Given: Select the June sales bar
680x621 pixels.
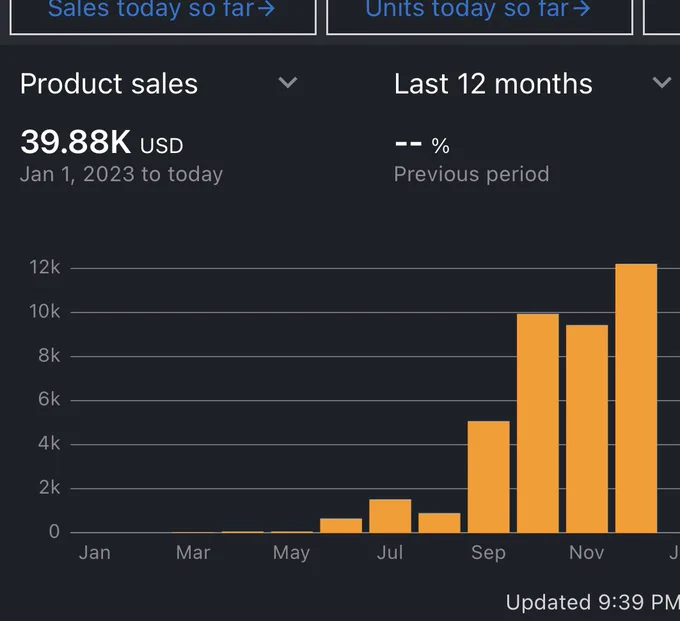Looking at the screenshot, I should click(x=341, y=526).
